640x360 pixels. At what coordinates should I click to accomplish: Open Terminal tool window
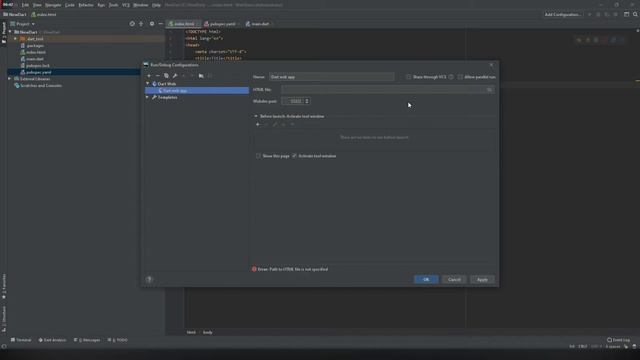[x=21, y=340]
